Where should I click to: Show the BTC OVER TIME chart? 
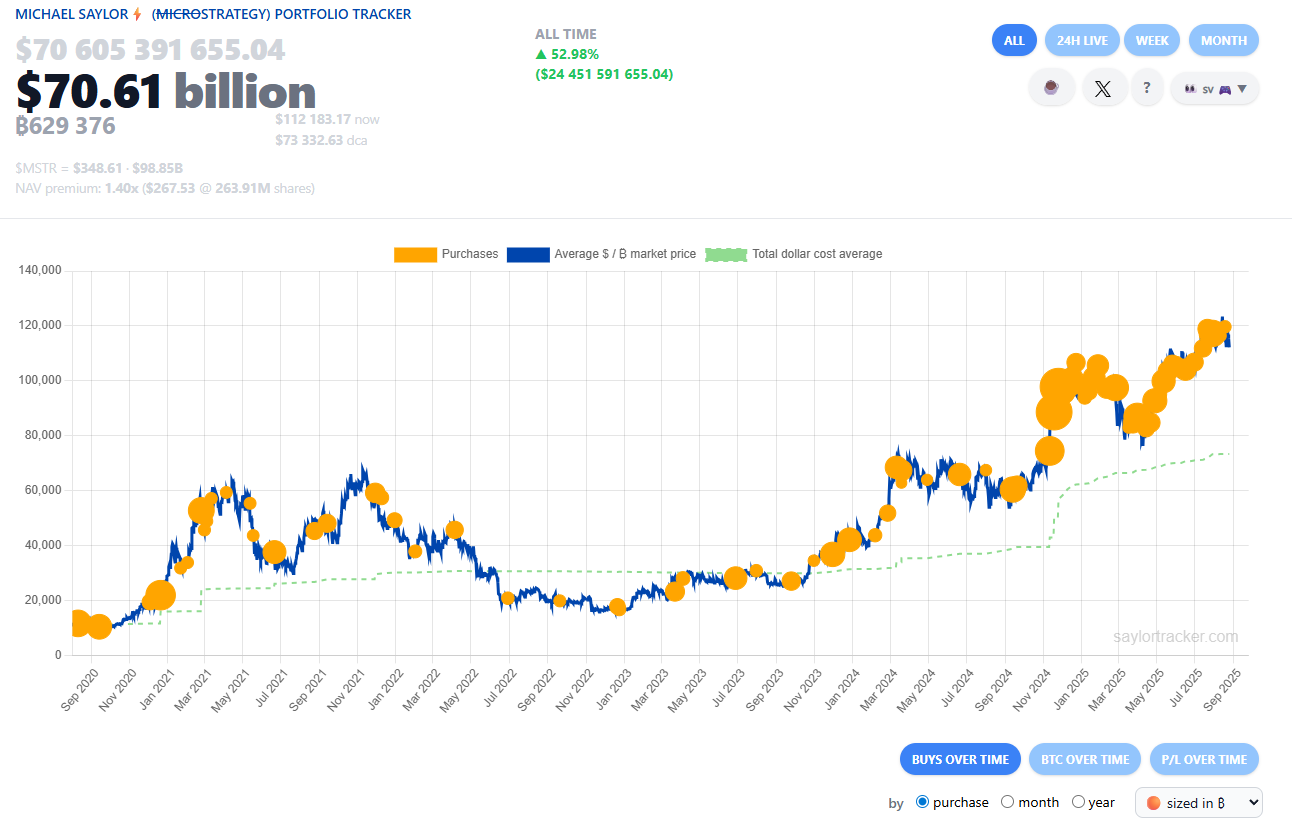(x=1085, y=759)
